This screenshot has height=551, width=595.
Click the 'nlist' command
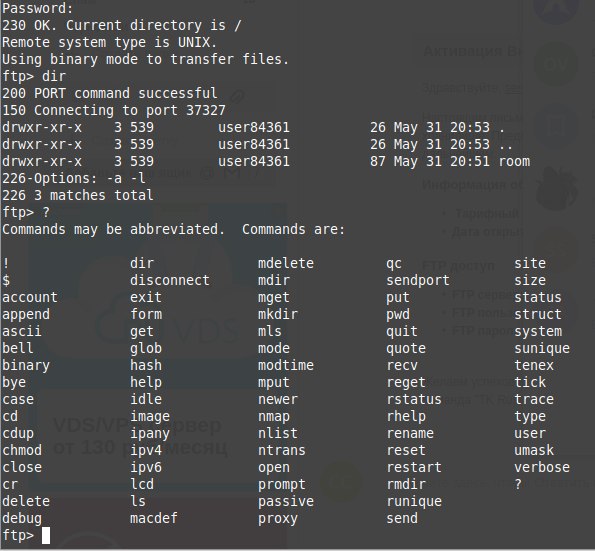pyautogui.click(x=278, y=433)
